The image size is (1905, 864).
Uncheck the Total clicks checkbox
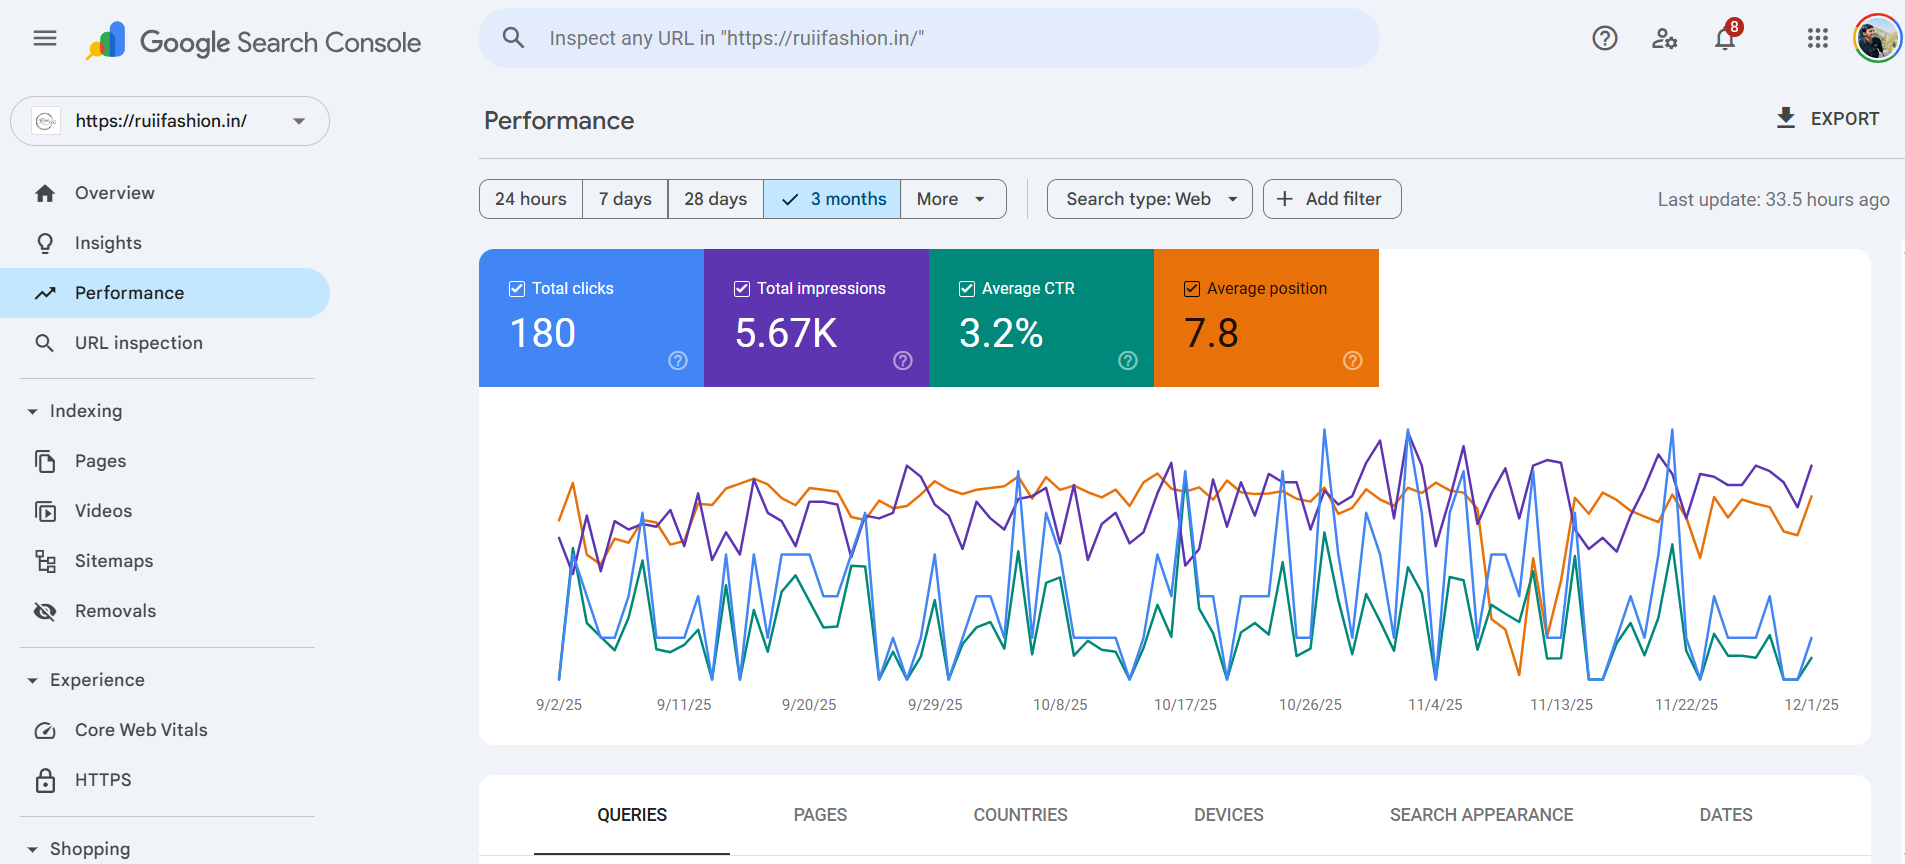517,289
